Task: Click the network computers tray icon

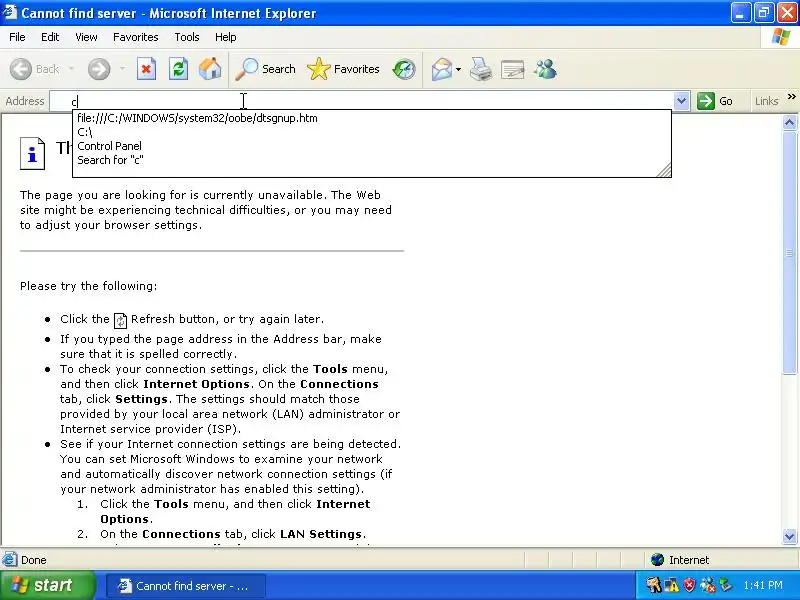Action: click(x=707, y=585)
